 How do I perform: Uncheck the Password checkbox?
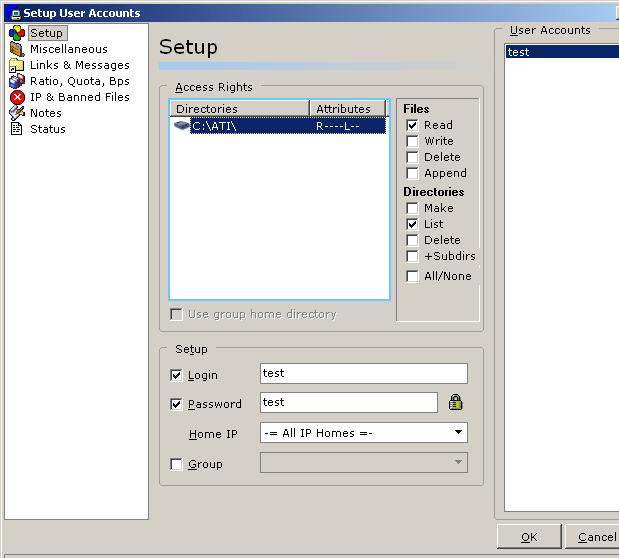(x=176, y=404)
